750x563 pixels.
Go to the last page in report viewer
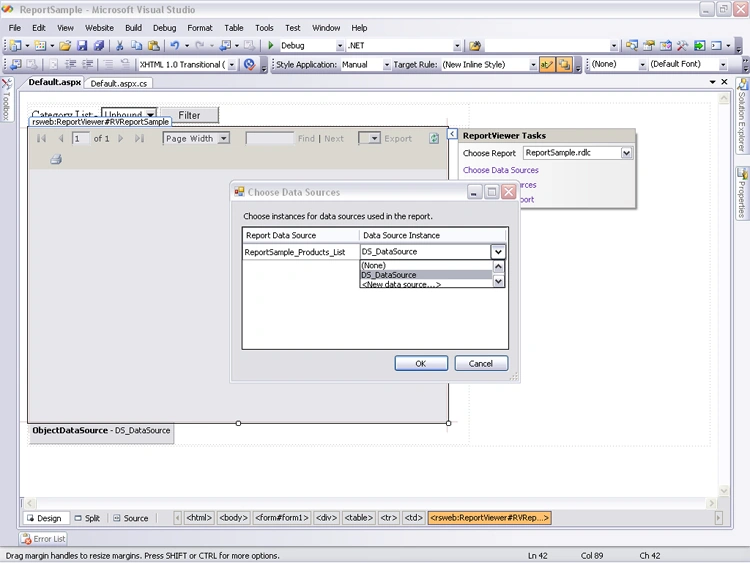[139, 138]
